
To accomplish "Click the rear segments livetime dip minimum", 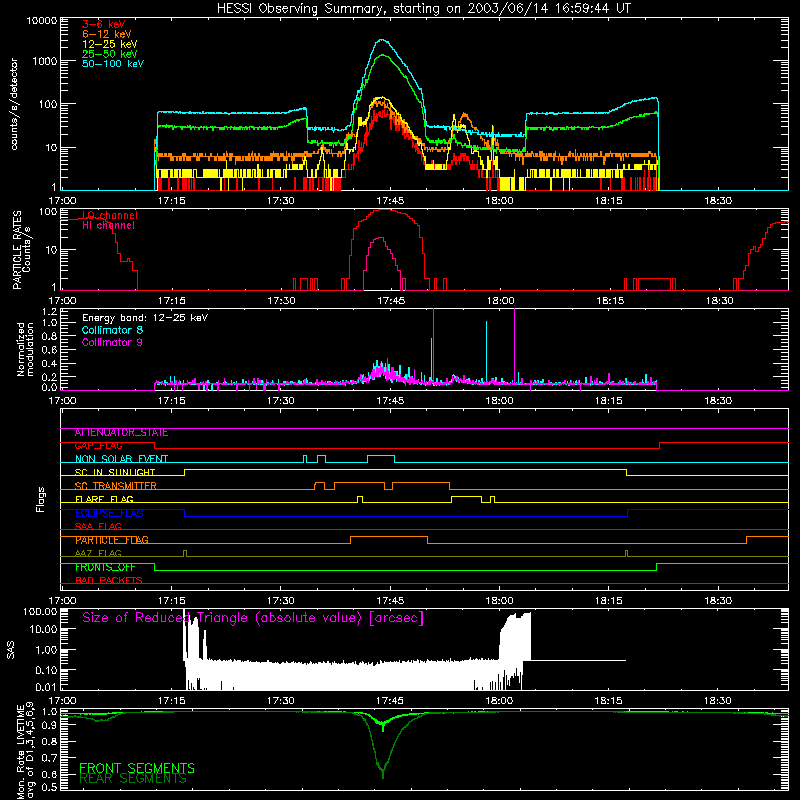I will coord(383,773).
